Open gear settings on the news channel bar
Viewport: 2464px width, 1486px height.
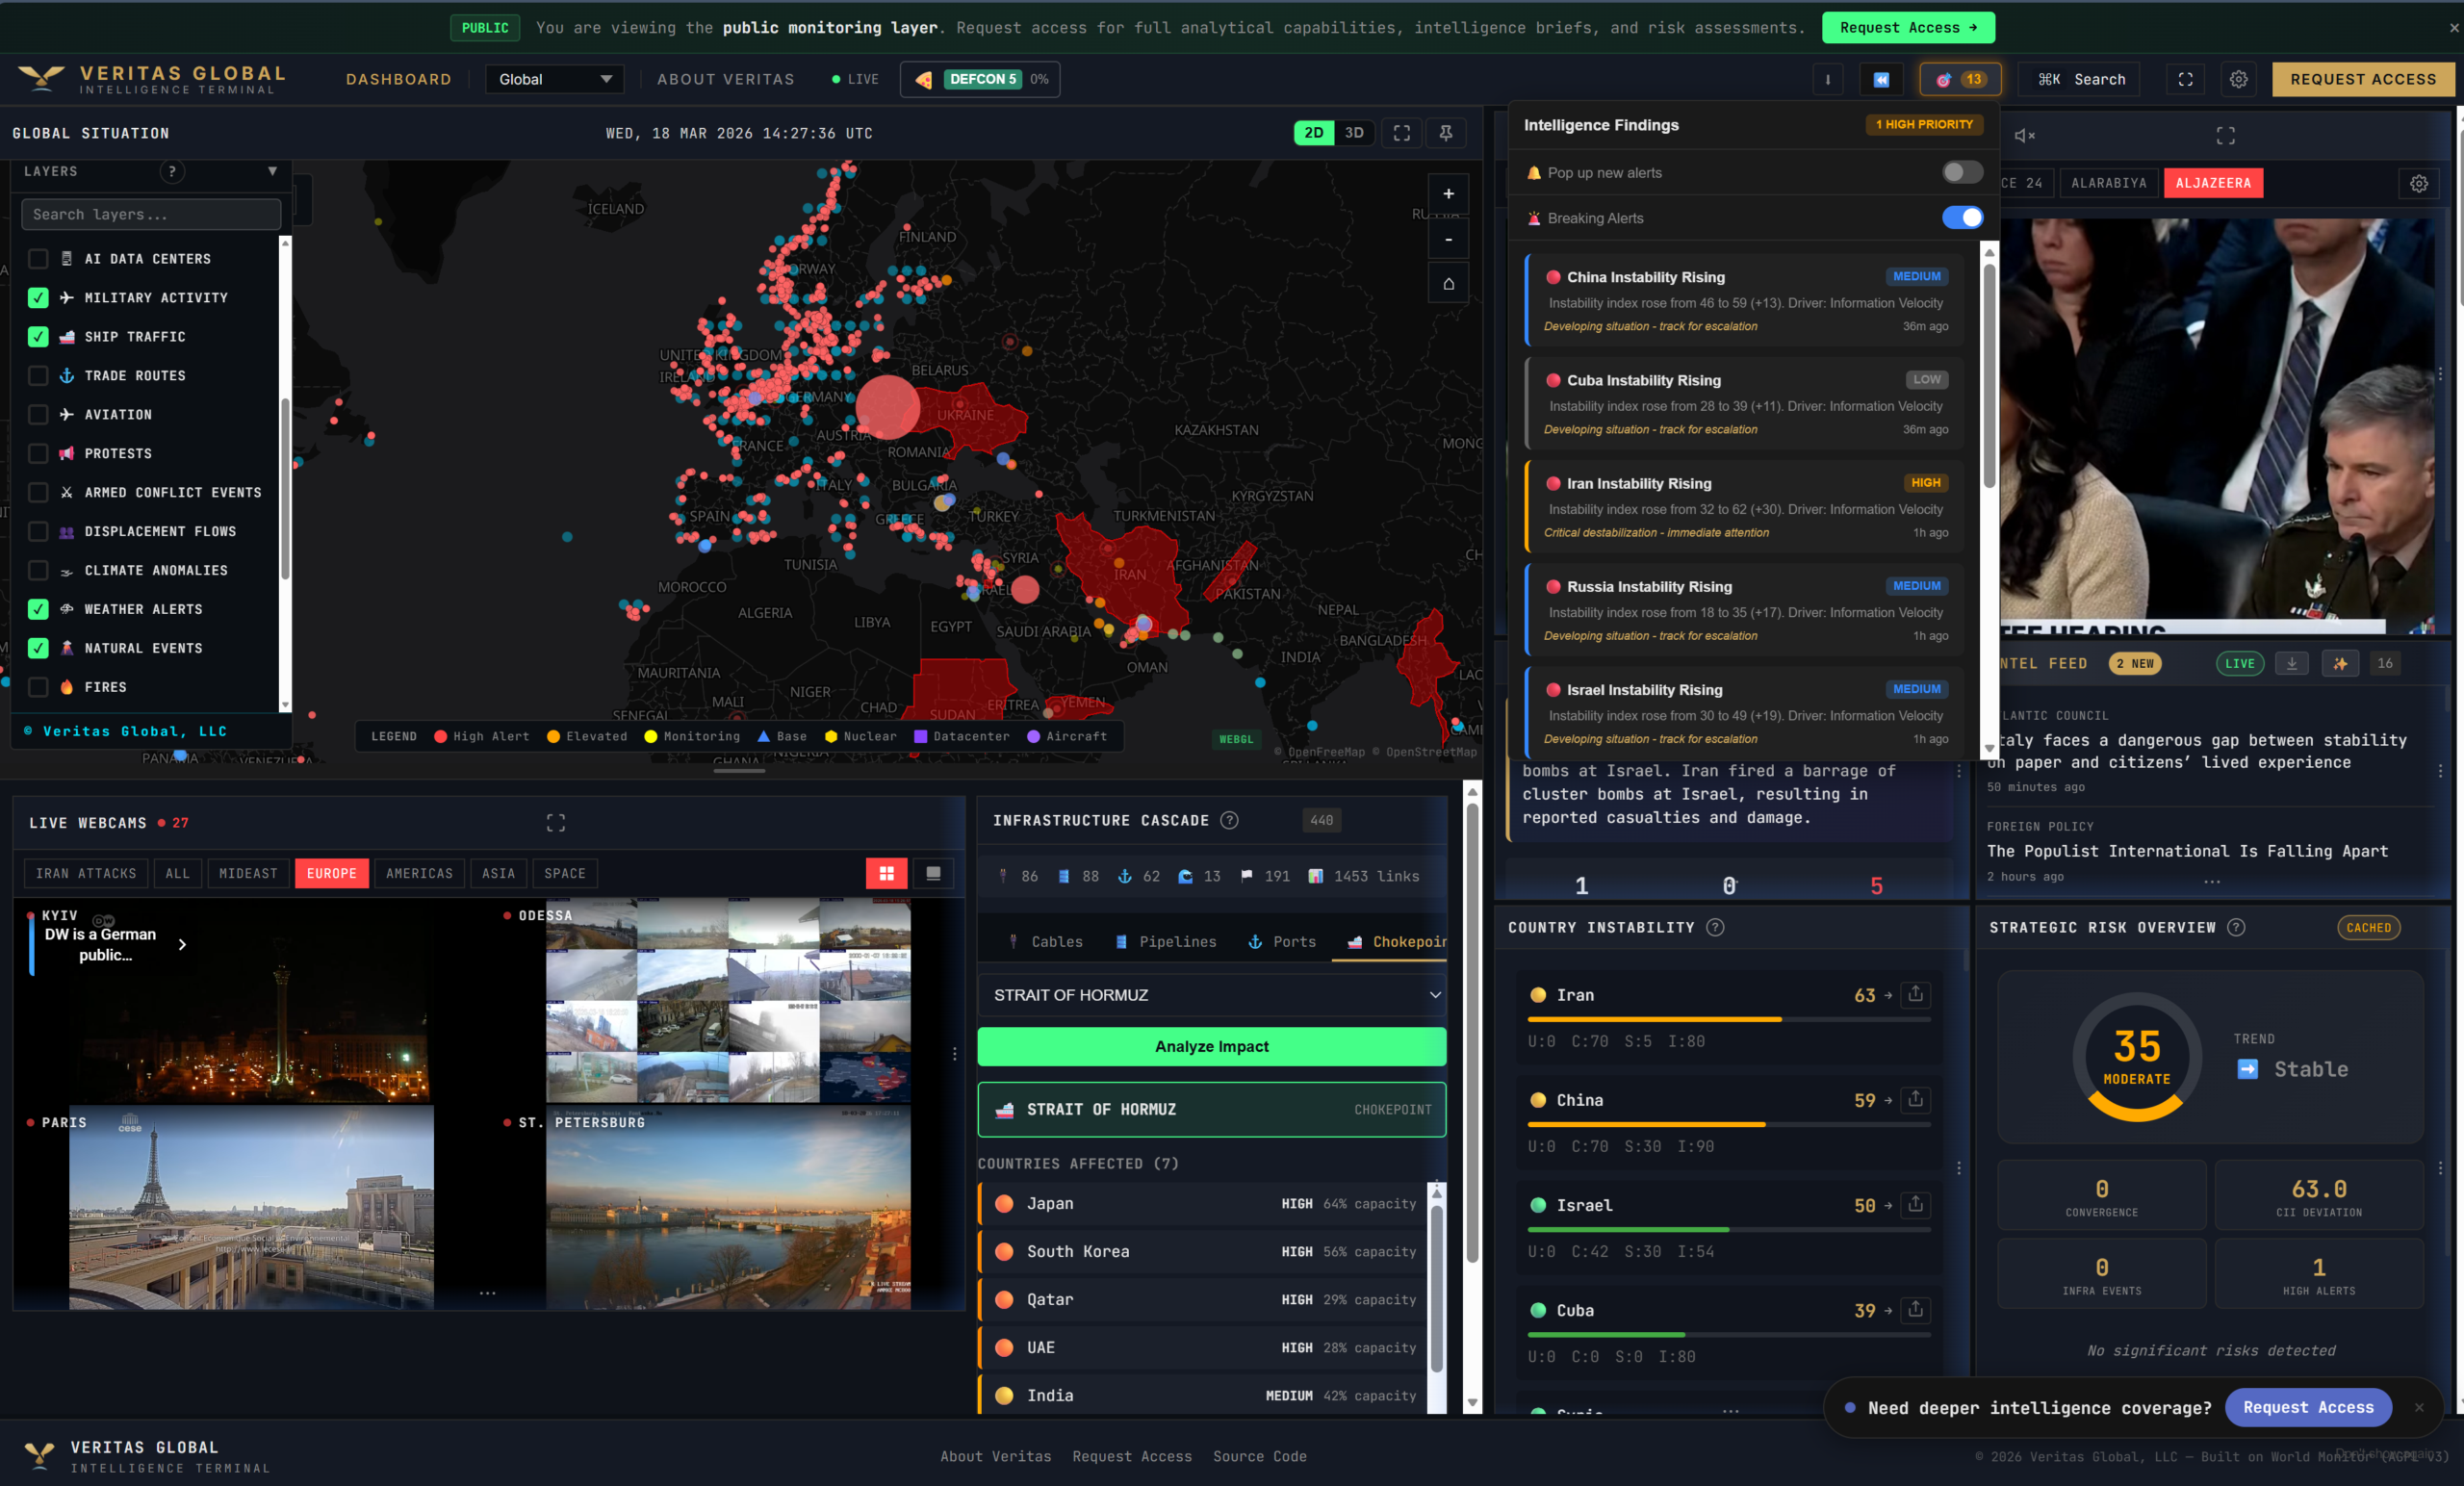click(2420, 184)
